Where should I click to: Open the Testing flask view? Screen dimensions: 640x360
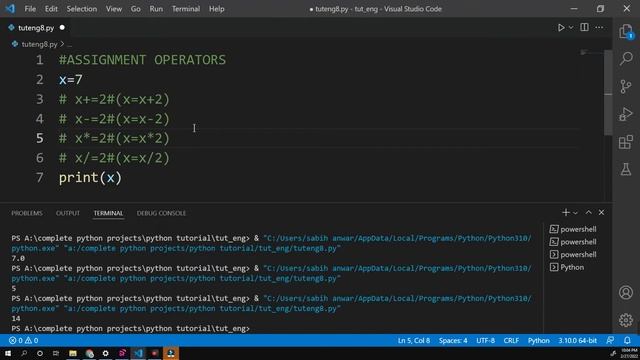[x=626, y=169]
